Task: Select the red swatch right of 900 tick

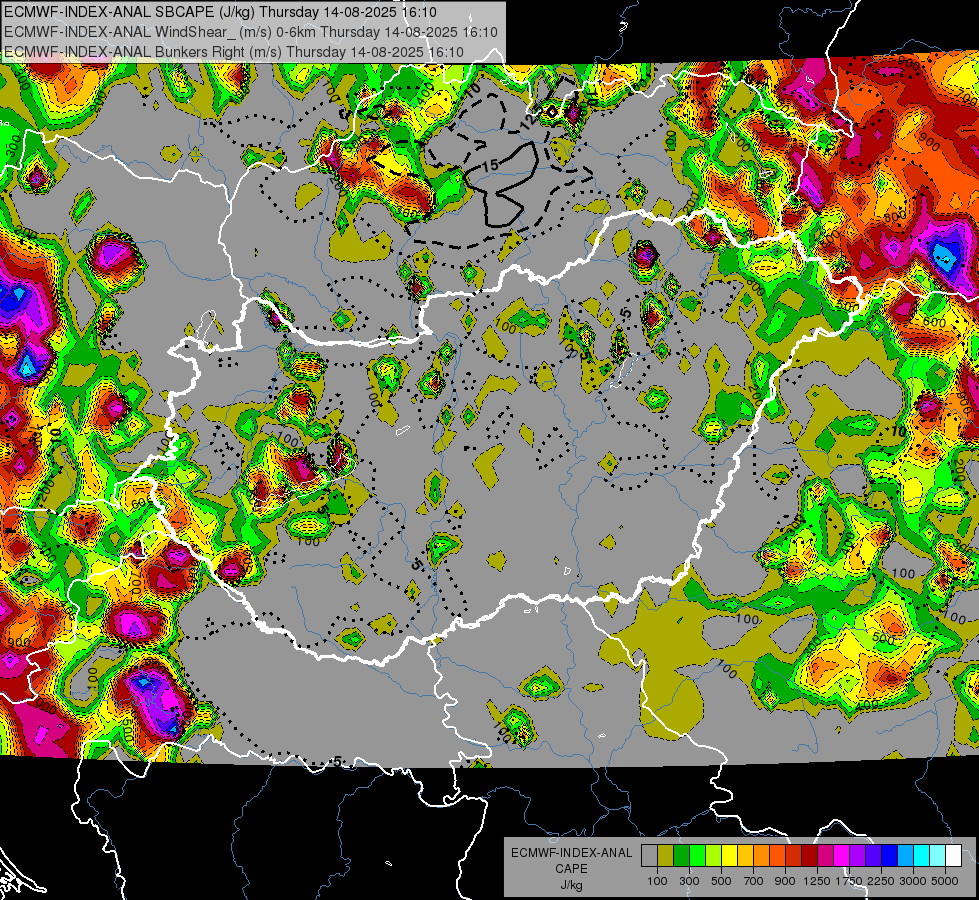Action: (794, 856)
